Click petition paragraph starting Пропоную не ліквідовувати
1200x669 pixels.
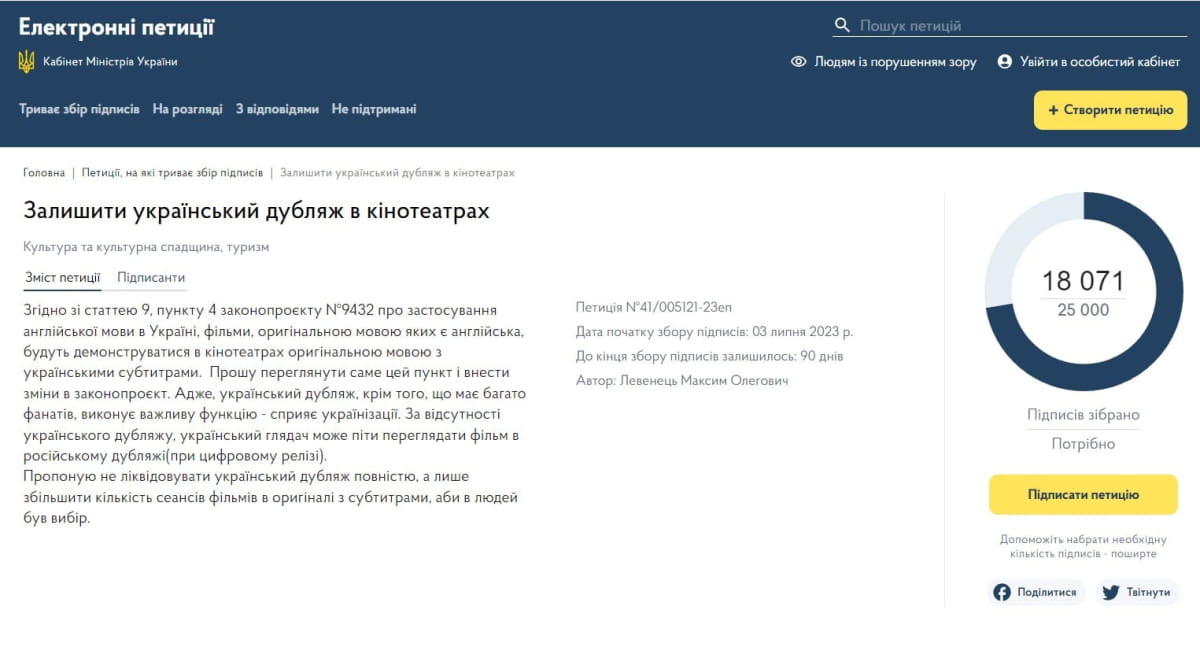(271, 497)
